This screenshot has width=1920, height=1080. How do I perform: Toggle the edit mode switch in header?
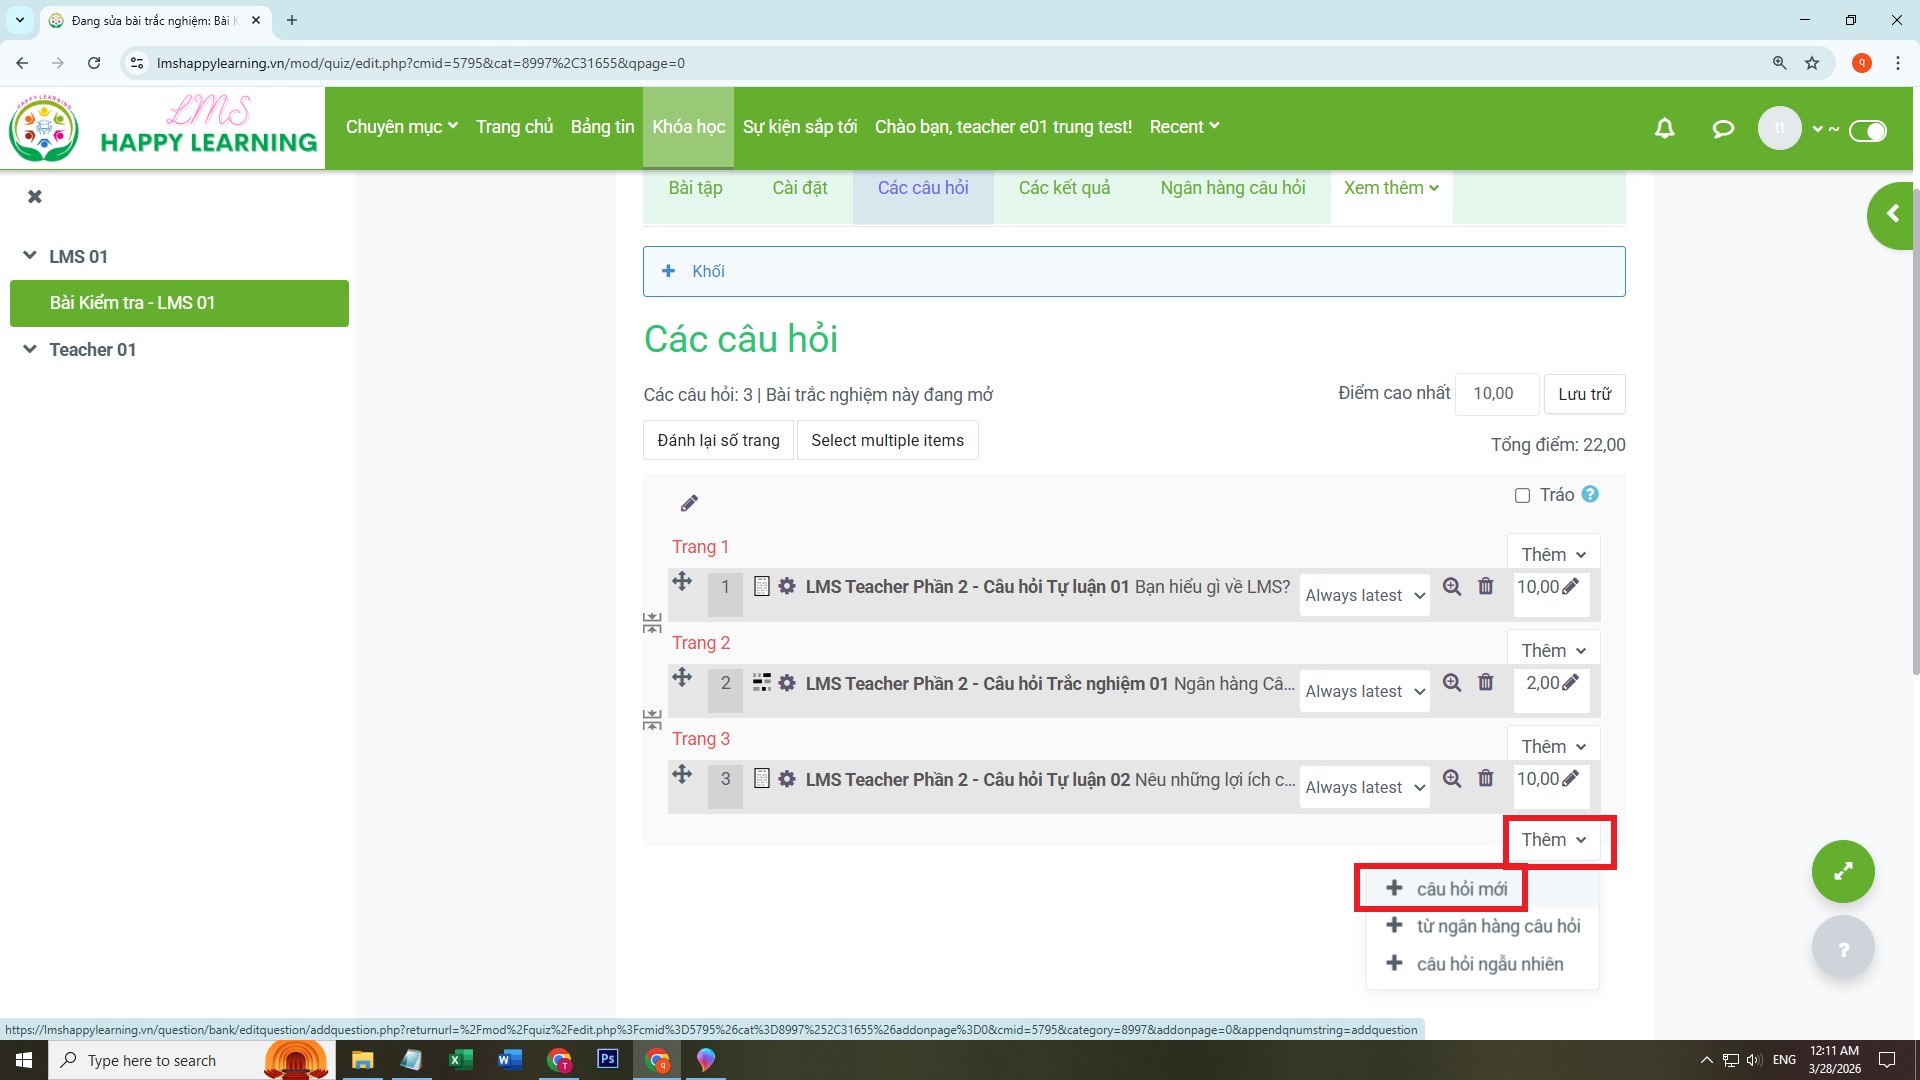[x=1867, y=131]
